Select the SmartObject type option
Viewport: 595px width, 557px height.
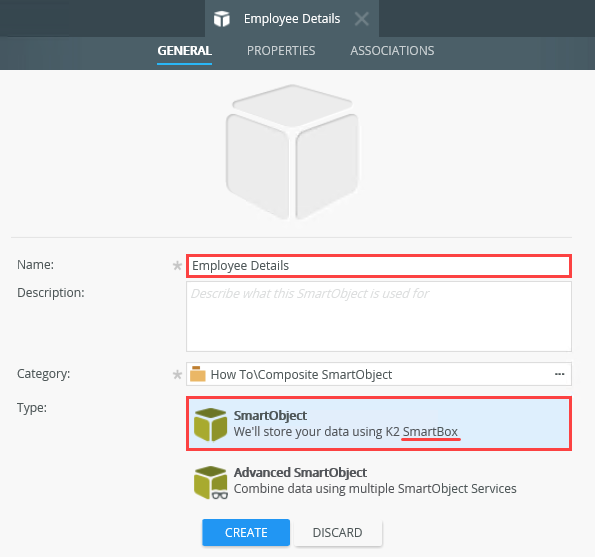click(379, 424)
